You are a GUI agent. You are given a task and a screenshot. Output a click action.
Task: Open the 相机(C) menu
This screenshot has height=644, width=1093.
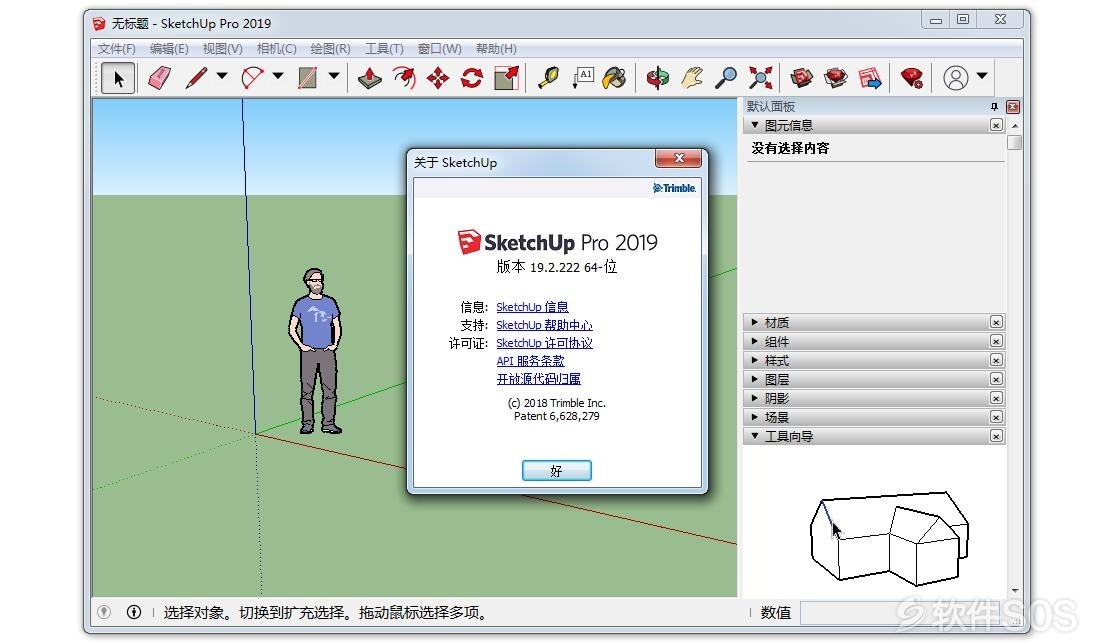point(277,49)
